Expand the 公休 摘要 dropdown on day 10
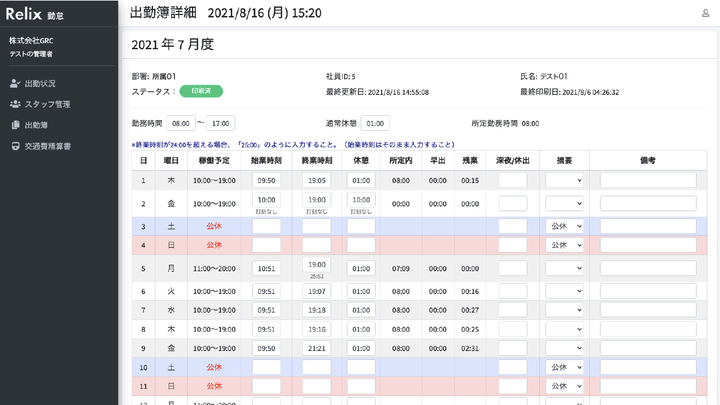Image resolution: width=720 pixels, height=405 pixels. (x=564, y=367)
